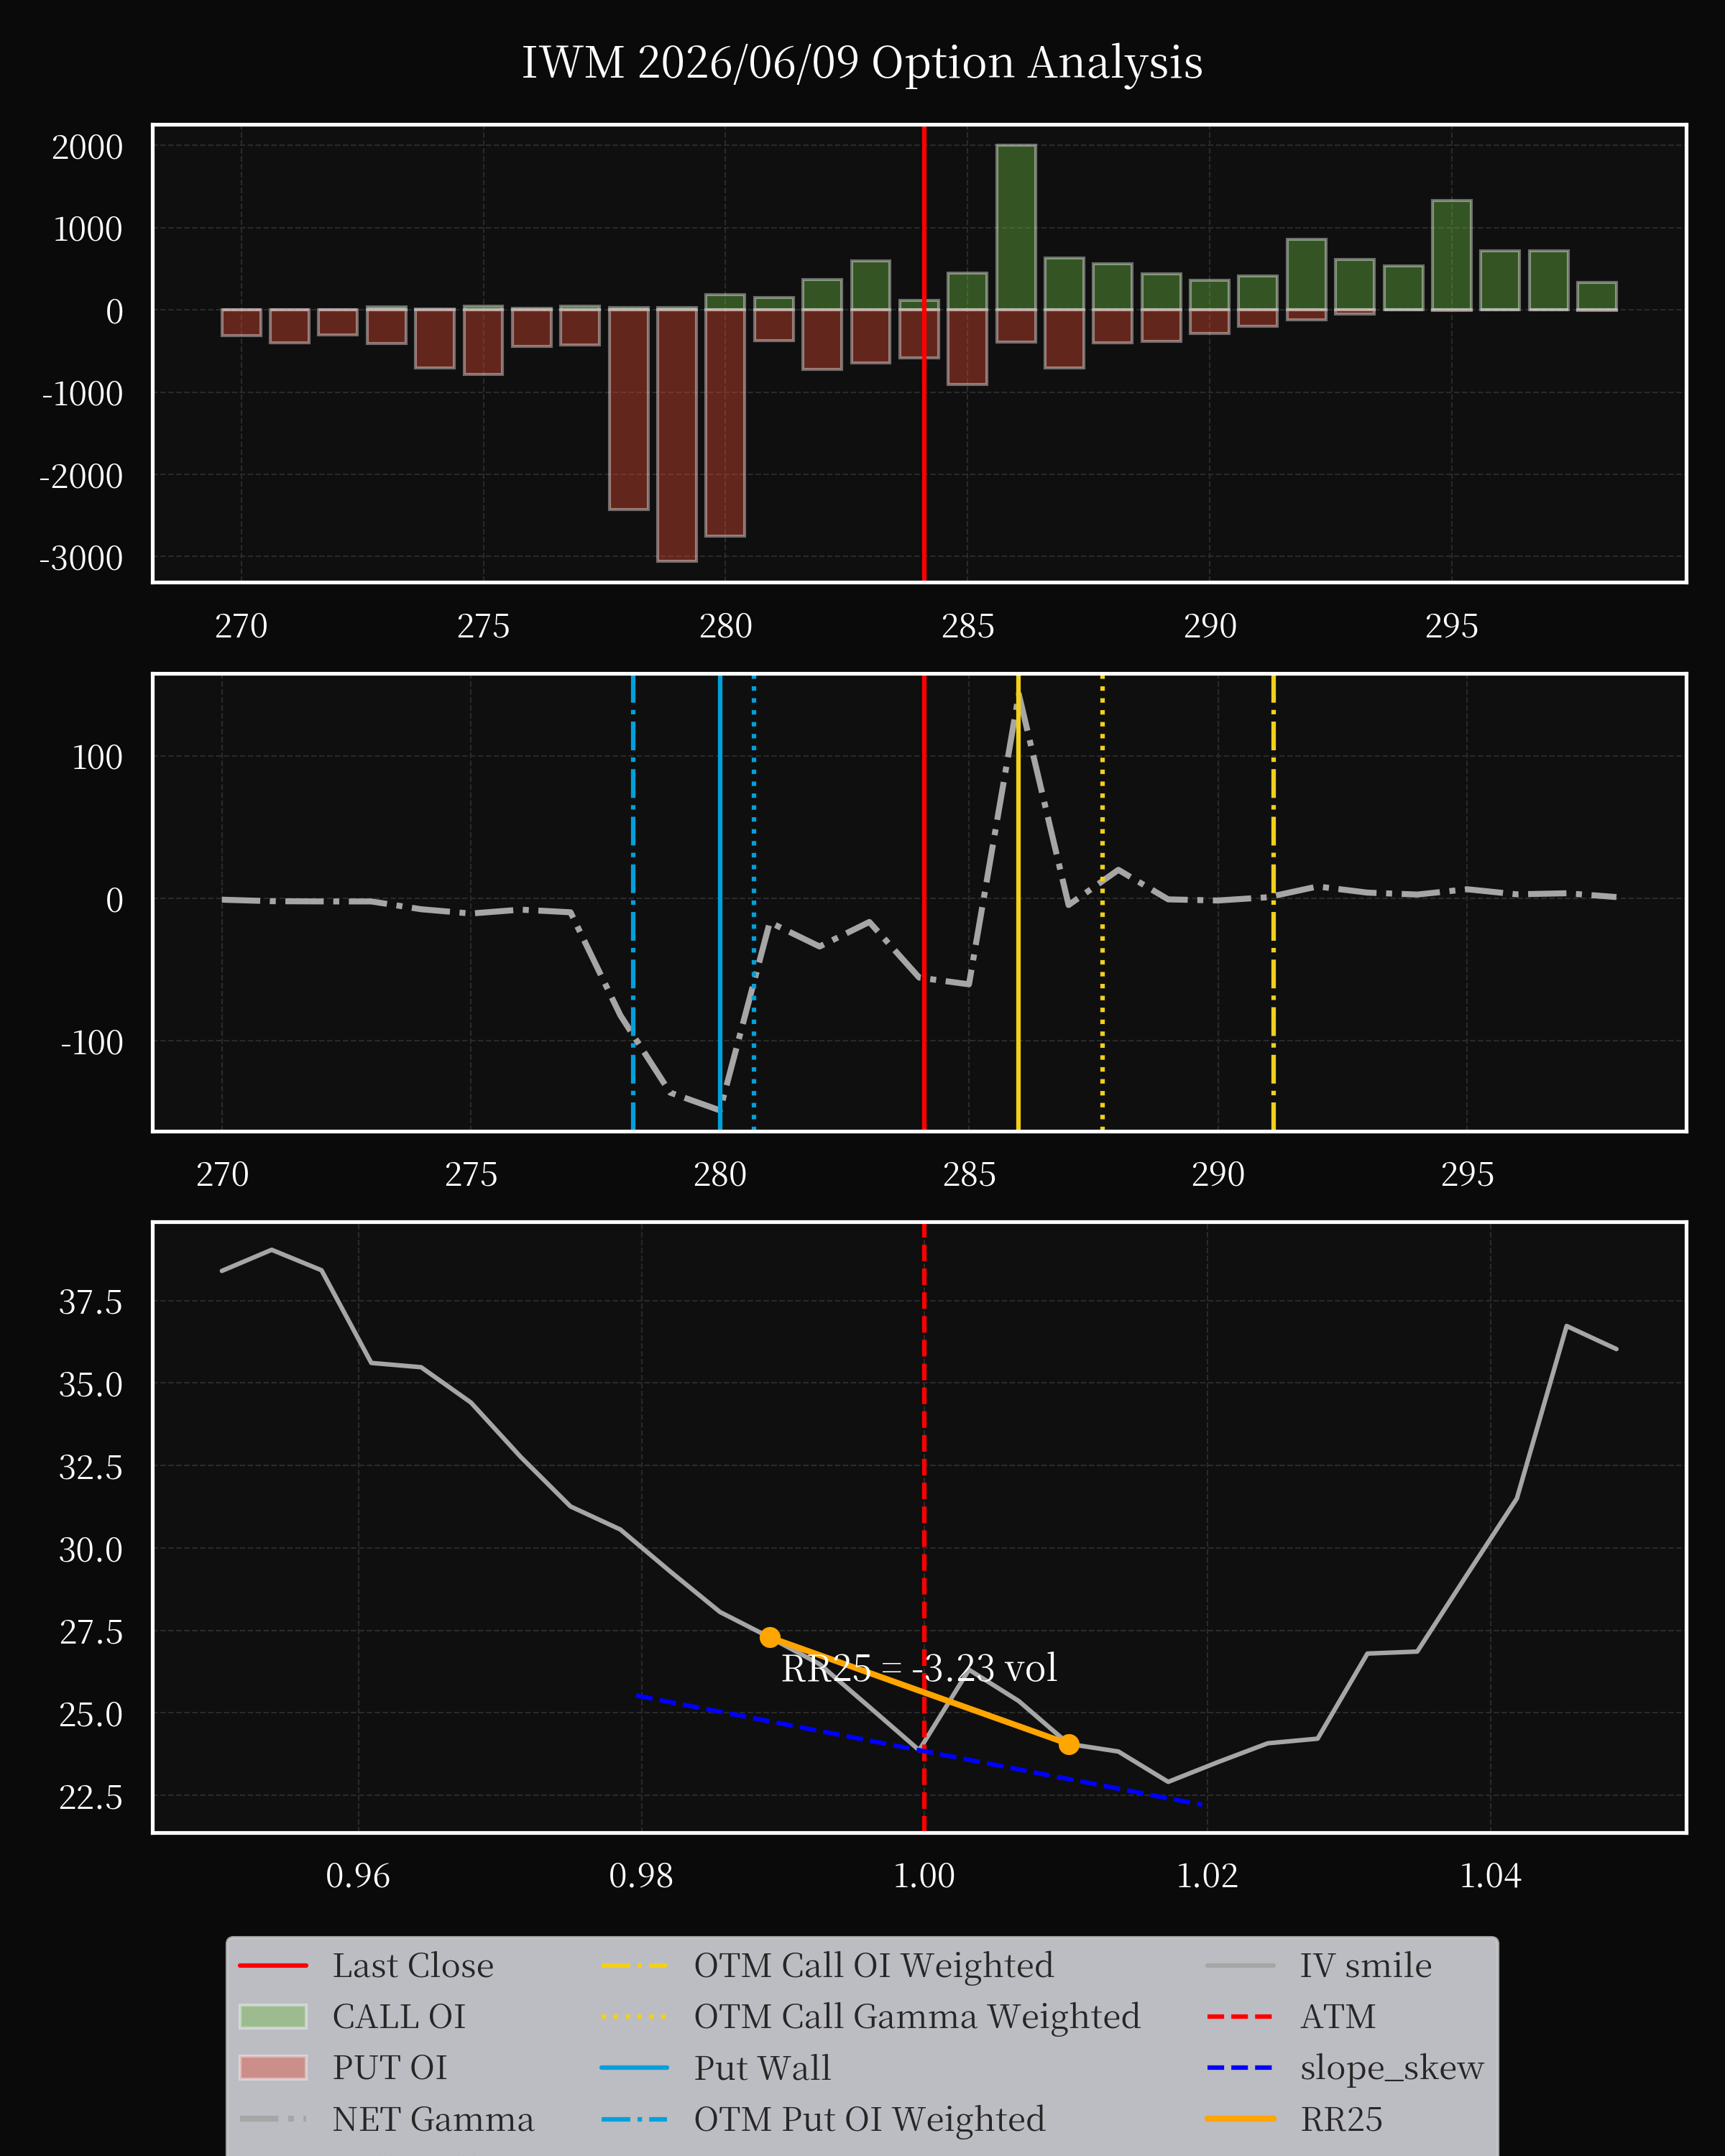This screenshot has height=2156, width=1725.
Task: Click the orange RR25 legend line sample
Action: pos(1240,2119)
